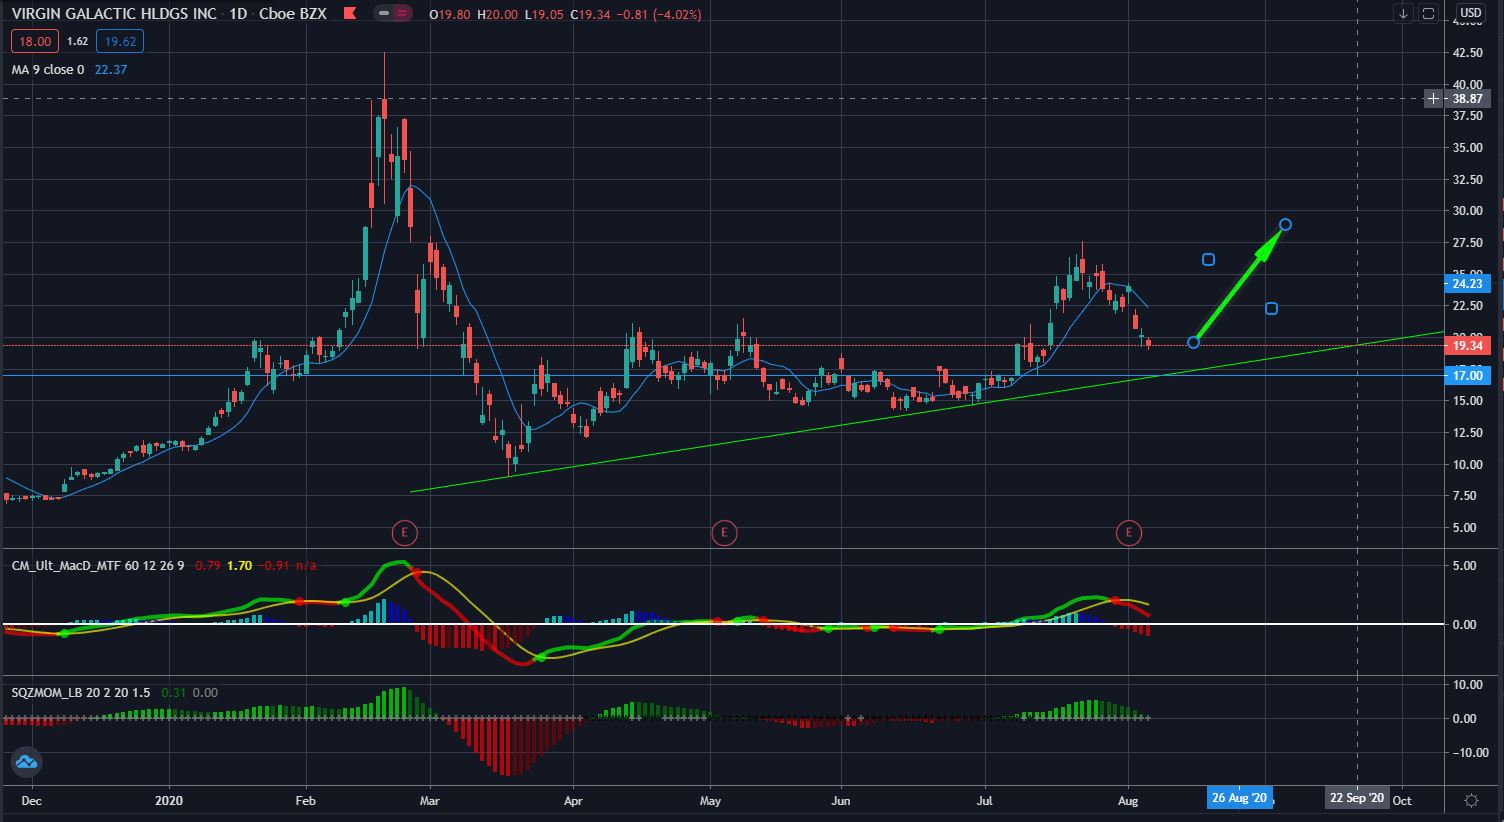Click the fullscreen frame icon

1428,14
